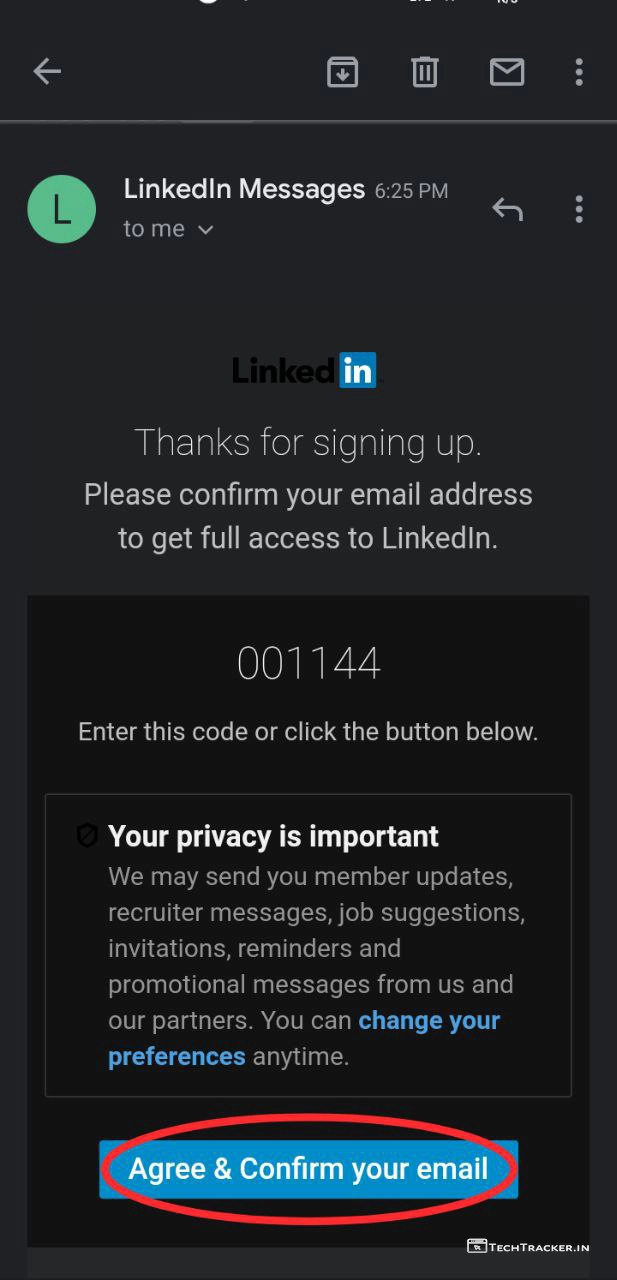Mark email as unread via envelope icon
617x1280 pixels.
[x=507, y=71]
